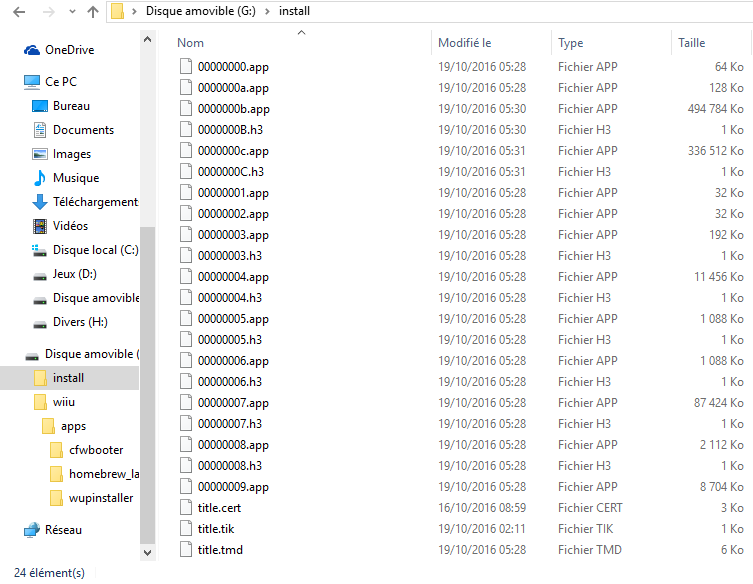Click the install breadcrumb in address bar

coord(294,11)
